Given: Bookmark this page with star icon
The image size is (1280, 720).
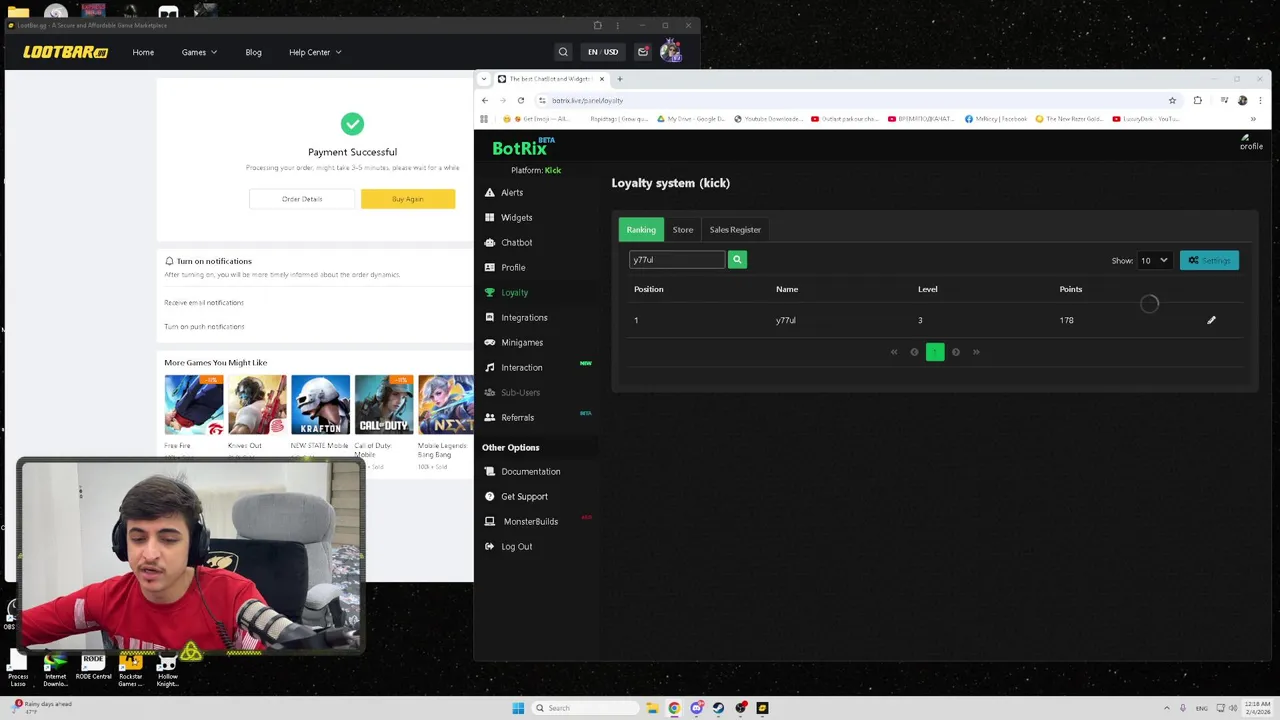Looking at the screenshot, I should pos(1172,100).
